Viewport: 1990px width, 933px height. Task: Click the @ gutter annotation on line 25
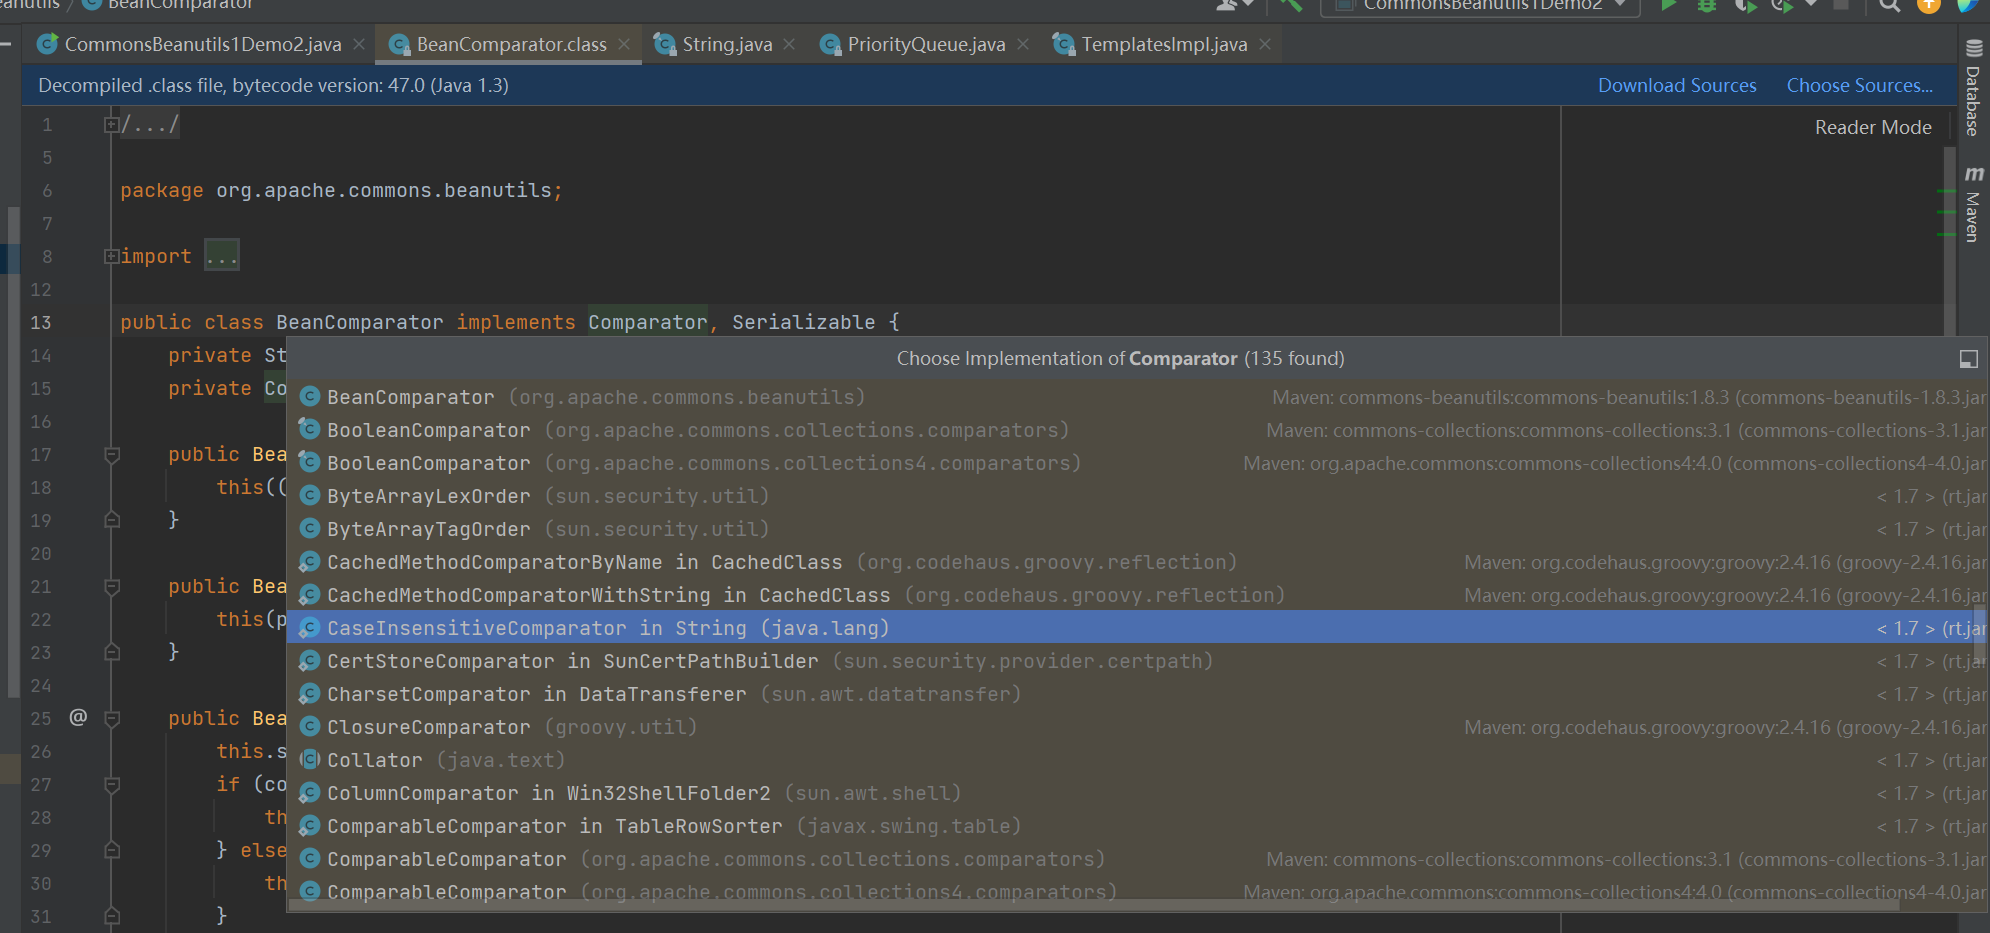click(x=78, y=717)
